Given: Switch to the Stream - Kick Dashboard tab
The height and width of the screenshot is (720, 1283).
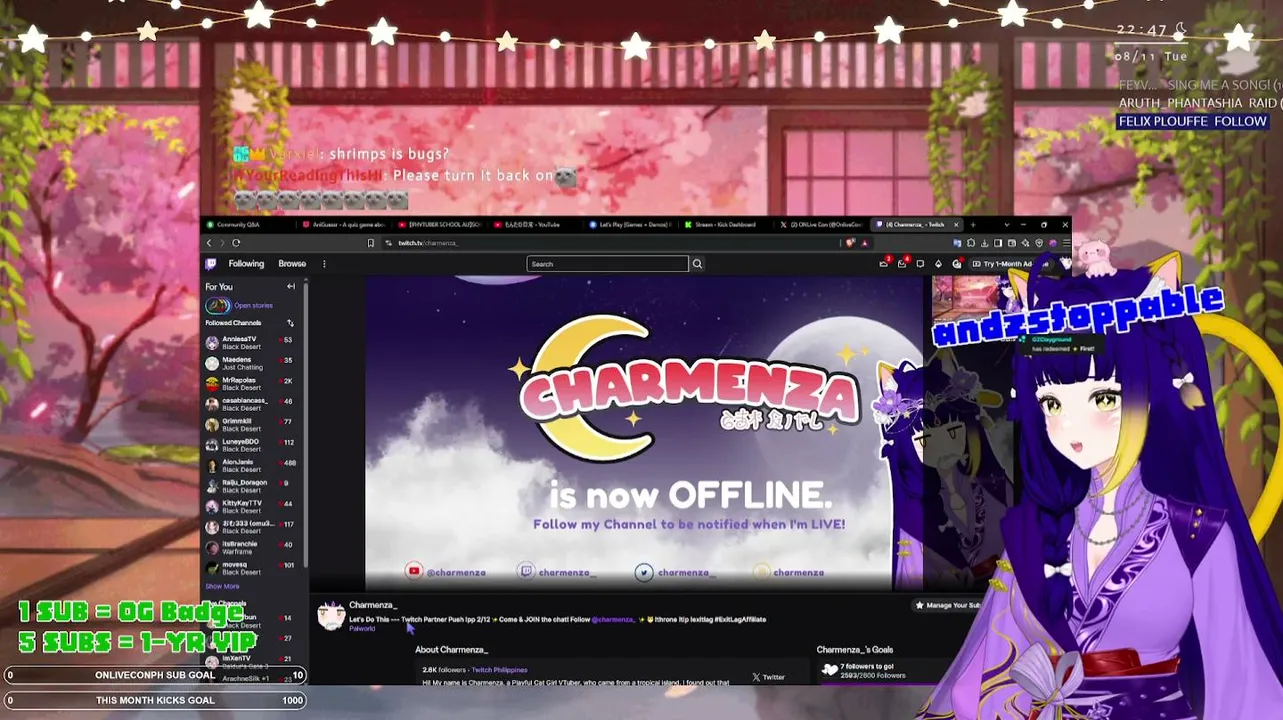Looking at the screenshot, I should tap(727, 225).
